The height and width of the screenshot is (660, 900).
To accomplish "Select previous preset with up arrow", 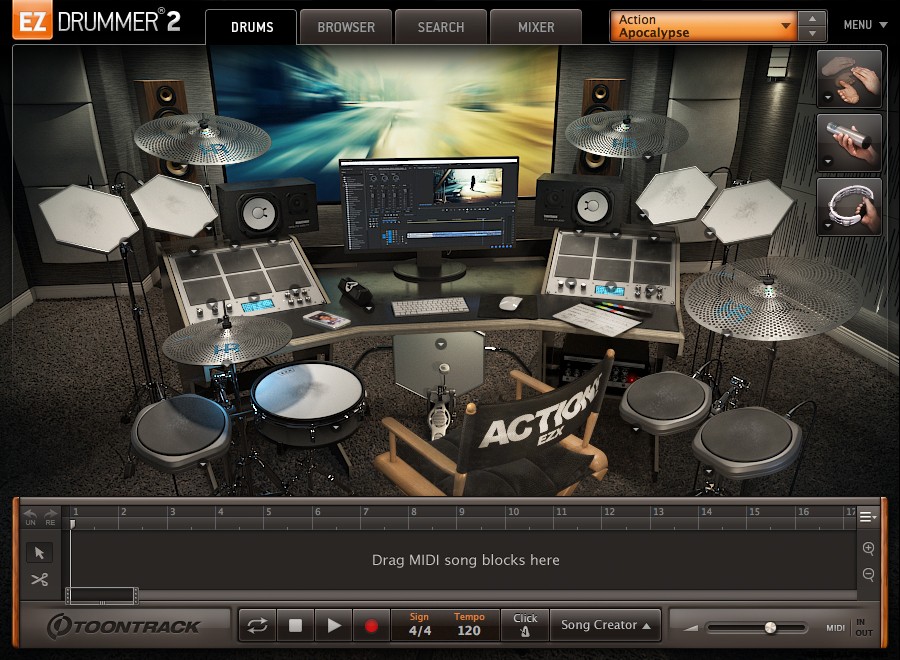I will (812, 18).
